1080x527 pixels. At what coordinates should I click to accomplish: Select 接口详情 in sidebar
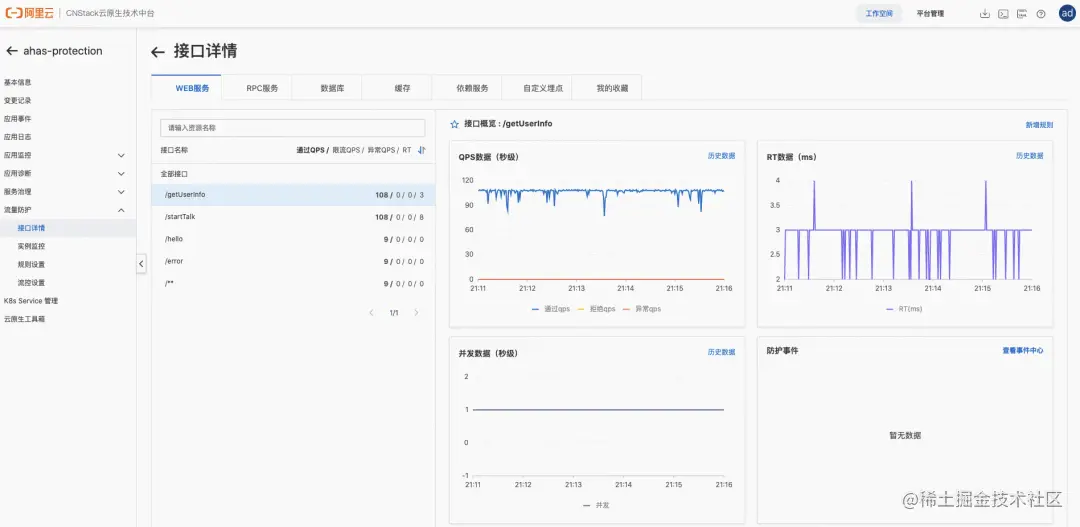click(x=68, y=228)
